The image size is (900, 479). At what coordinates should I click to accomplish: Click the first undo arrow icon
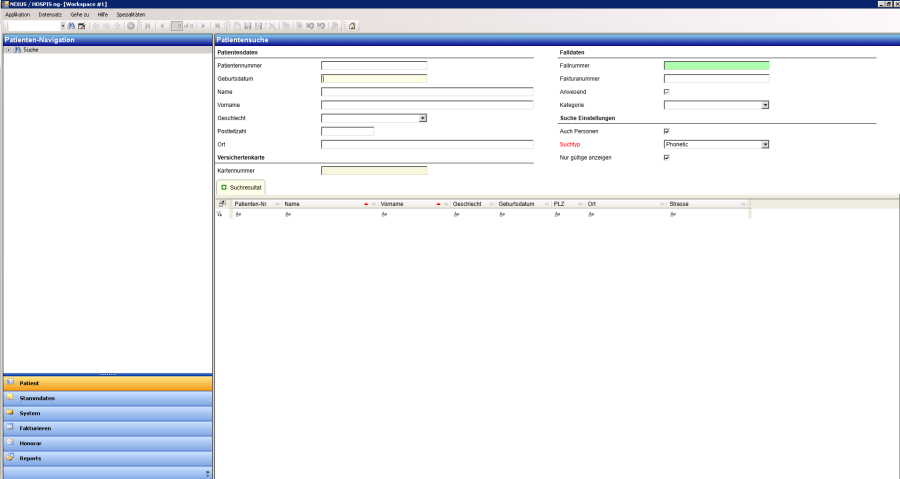(x=311, y=26)
